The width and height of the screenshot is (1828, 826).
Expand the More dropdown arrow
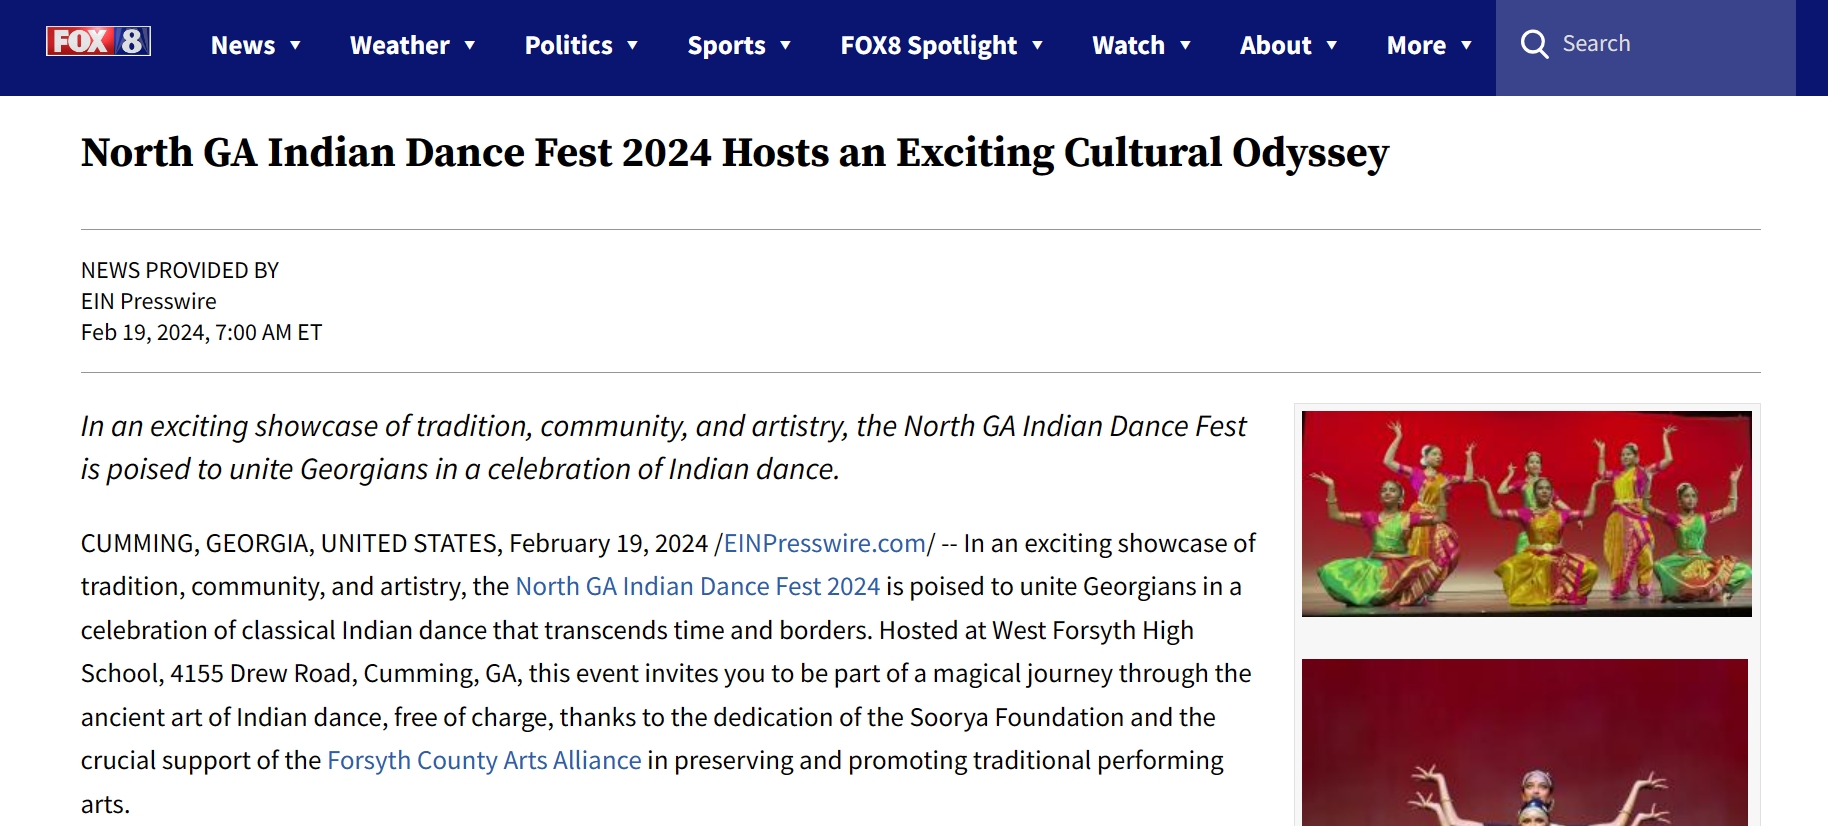point(1466,45)
